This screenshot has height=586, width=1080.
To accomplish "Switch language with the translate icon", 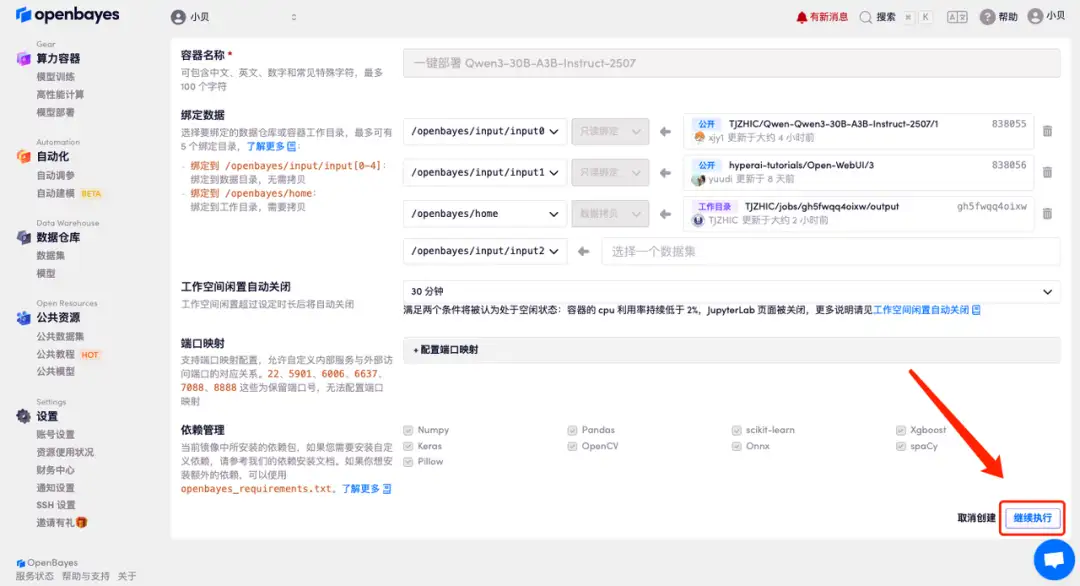I will [957, 17].
